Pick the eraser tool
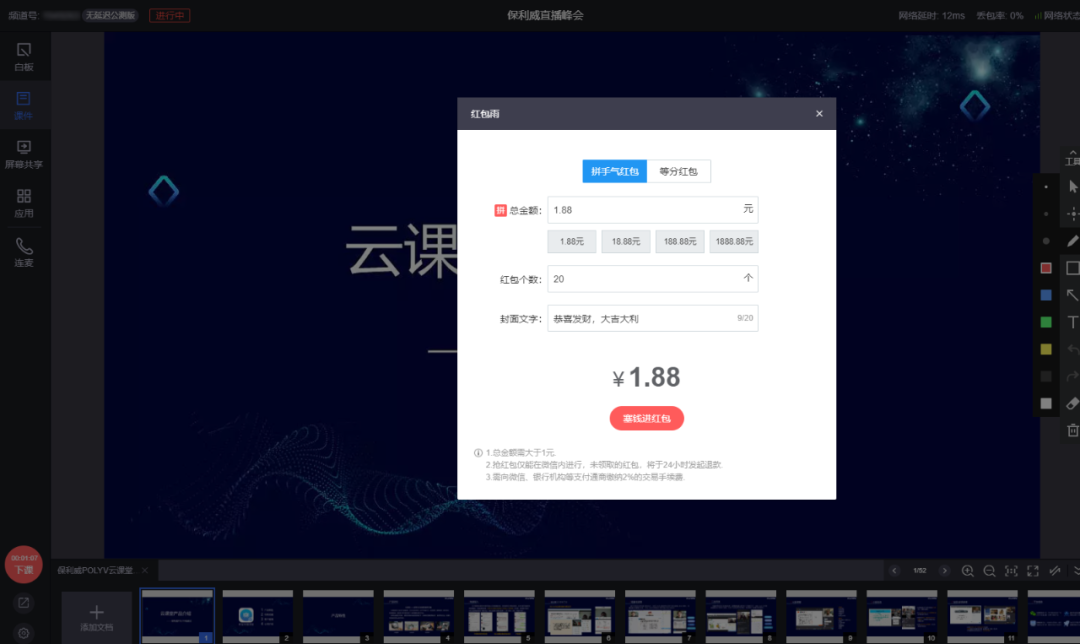1080x644 pixels. 1073,403
